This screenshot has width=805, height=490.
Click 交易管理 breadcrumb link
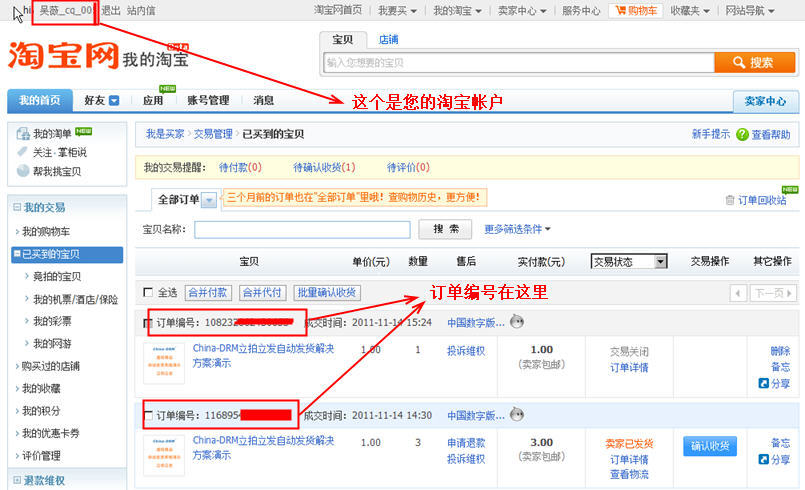coord(213,134)
